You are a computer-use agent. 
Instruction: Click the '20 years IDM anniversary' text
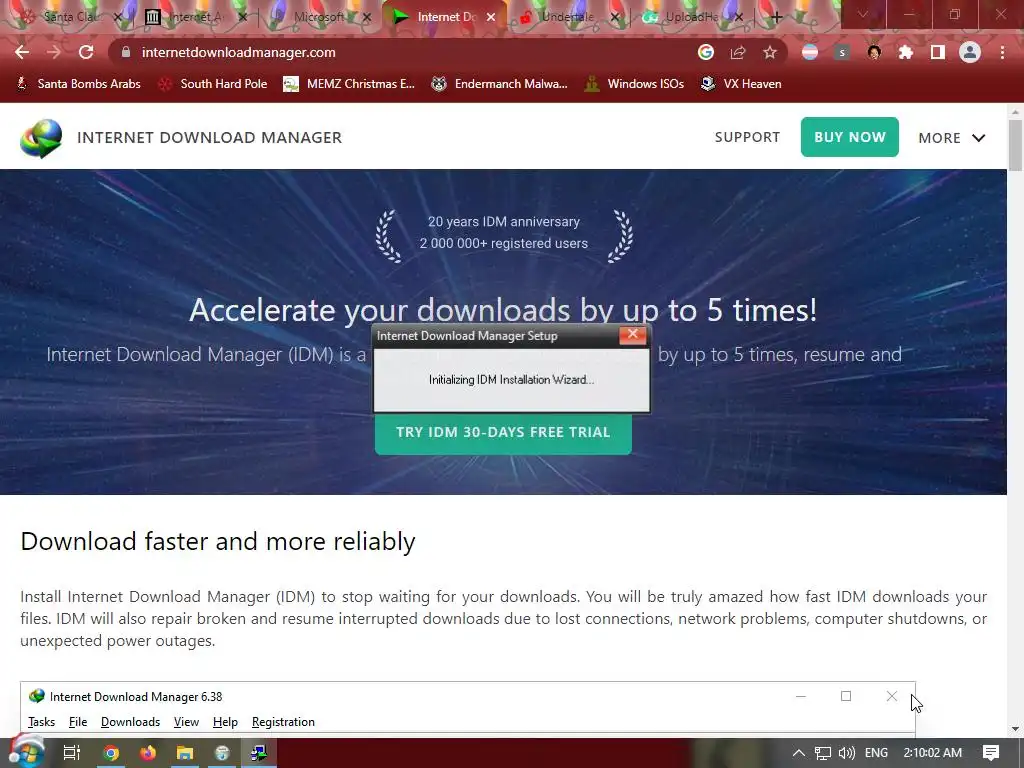coord(504,221)
